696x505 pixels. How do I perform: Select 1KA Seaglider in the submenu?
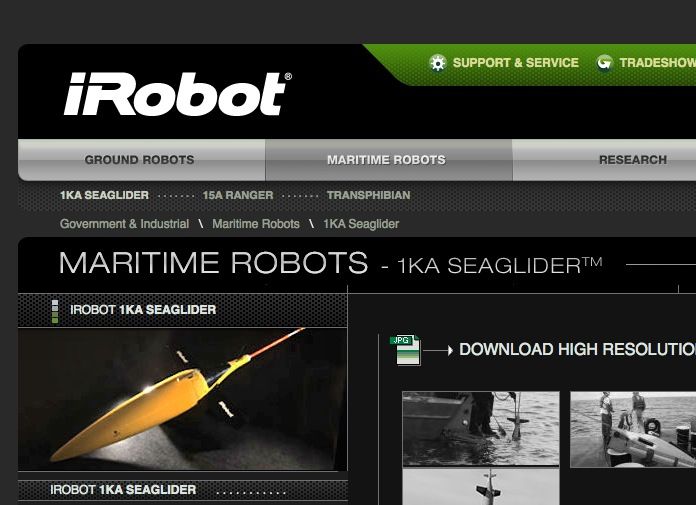[x=104, y=195]
